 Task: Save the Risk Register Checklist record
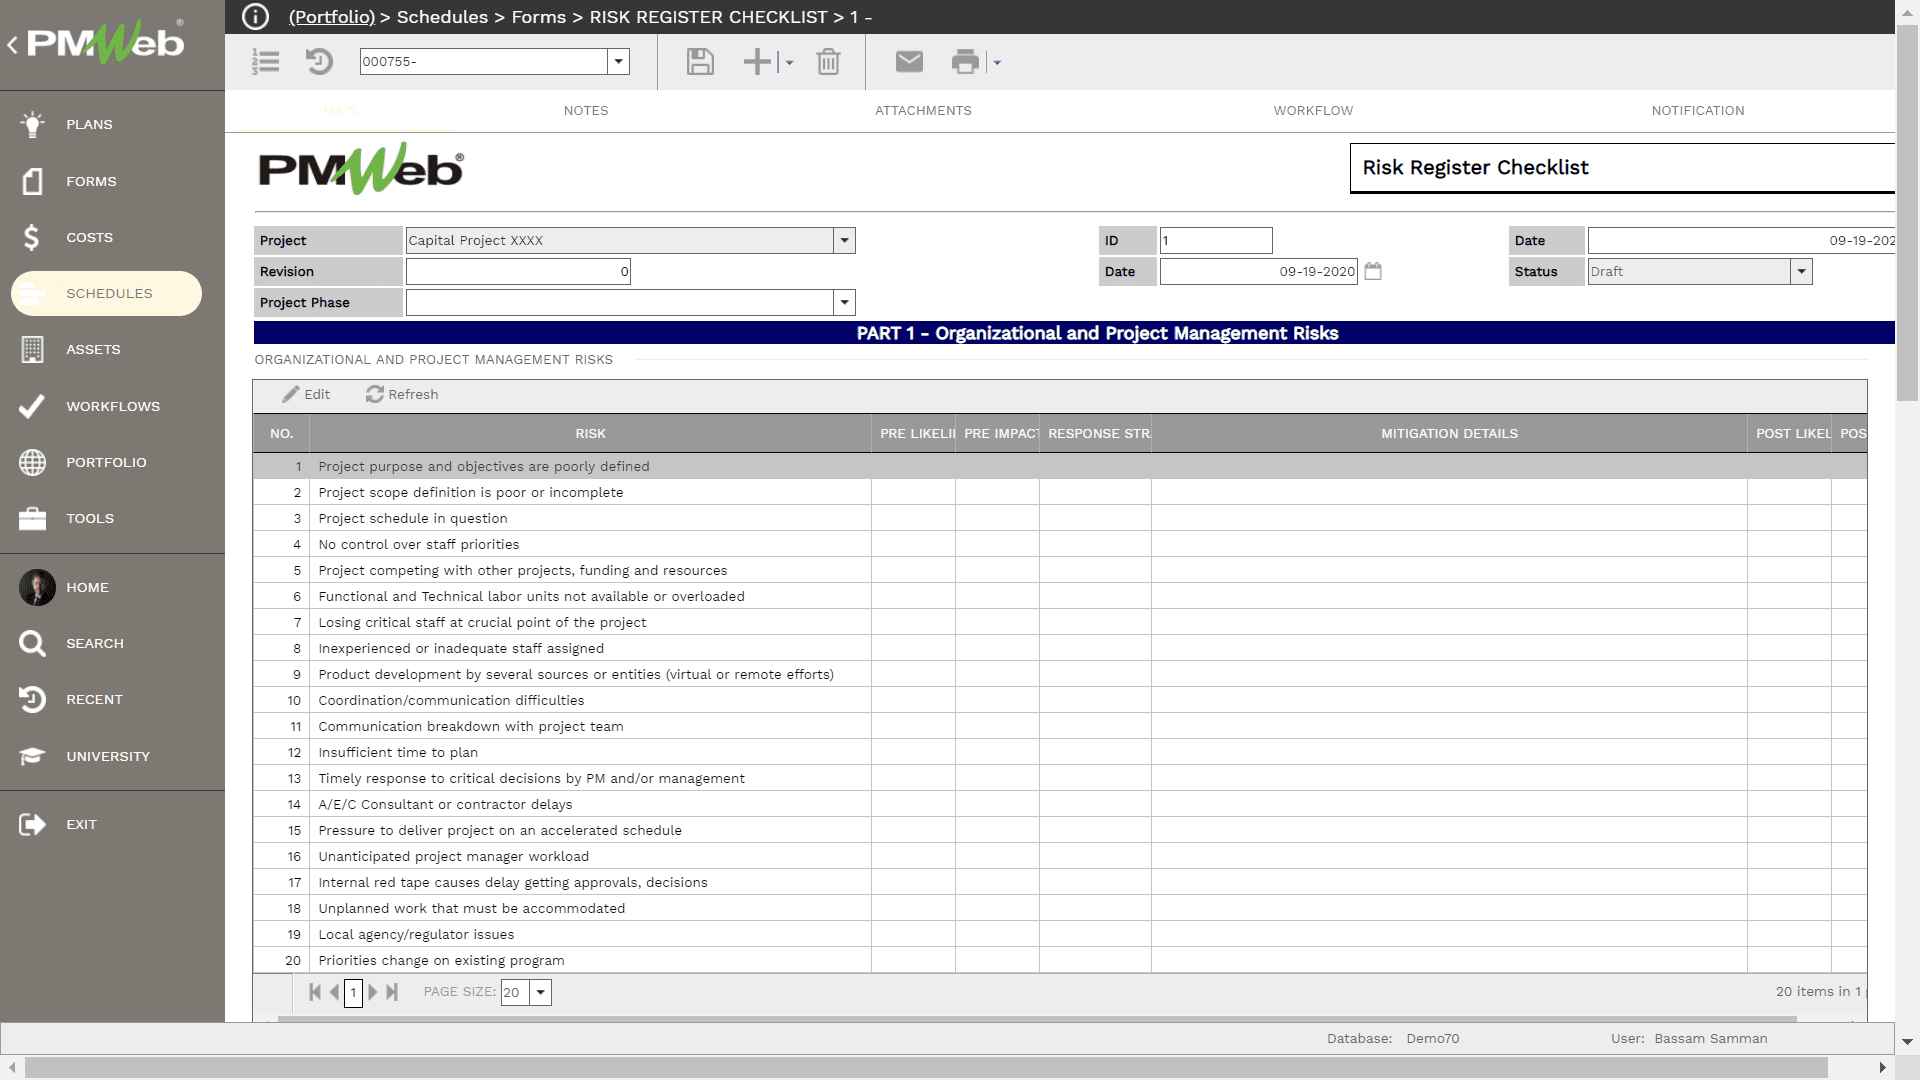pyautogui.click(x=699, y=61)
